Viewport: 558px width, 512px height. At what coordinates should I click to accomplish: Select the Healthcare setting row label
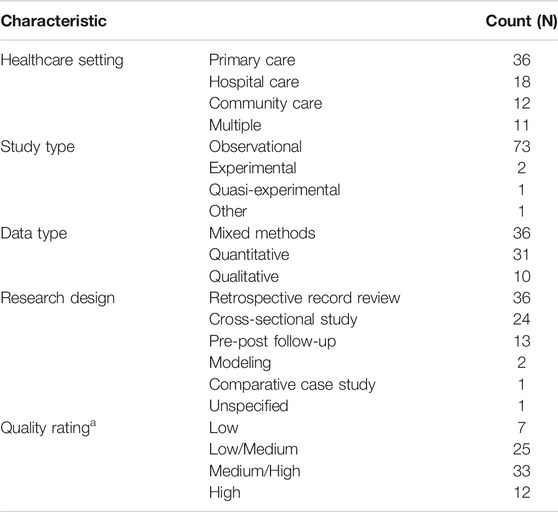pos(62,60)
